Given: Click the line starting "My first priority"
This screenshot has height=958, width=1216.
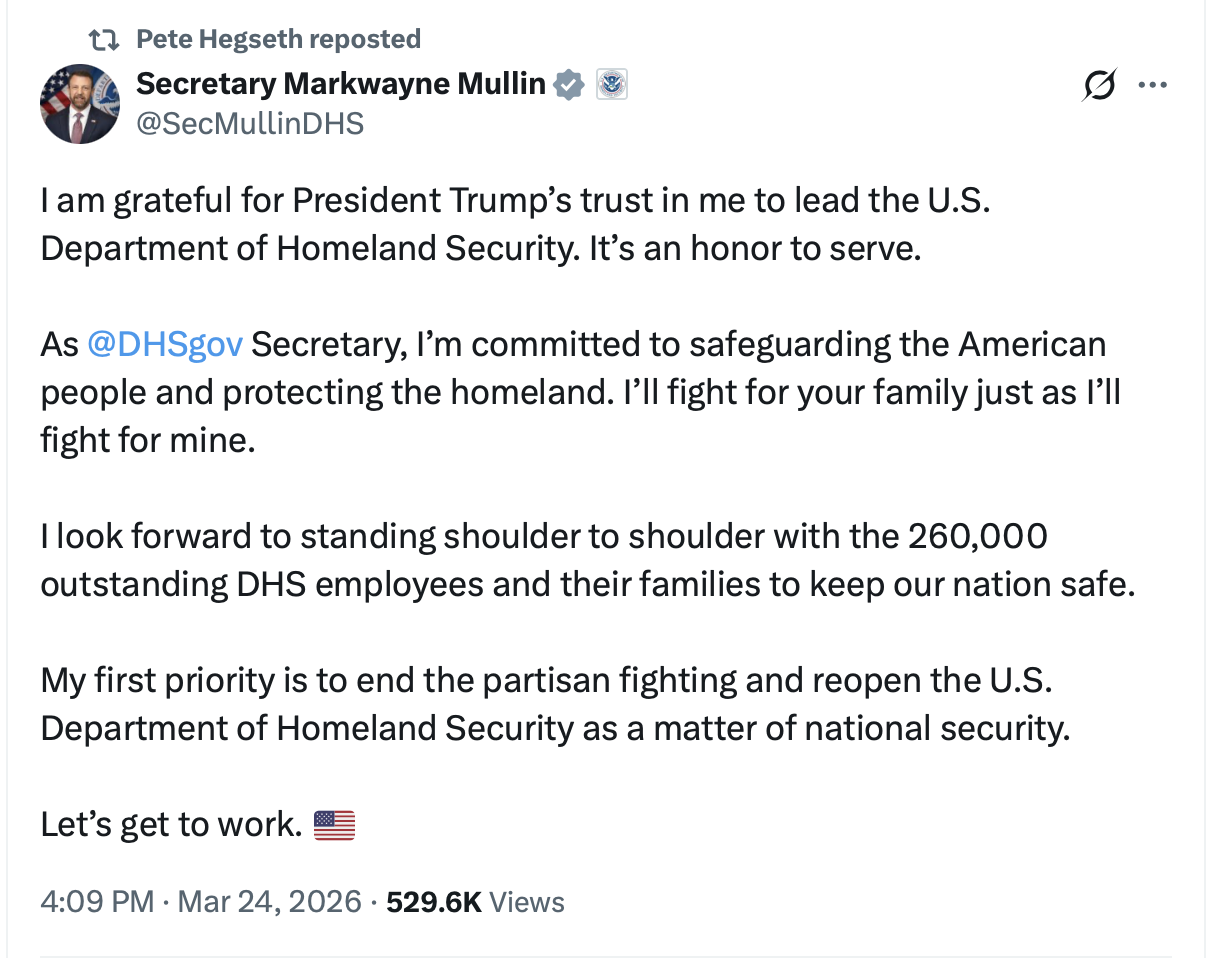Looking at the screenshot, I should click(546, 680).
